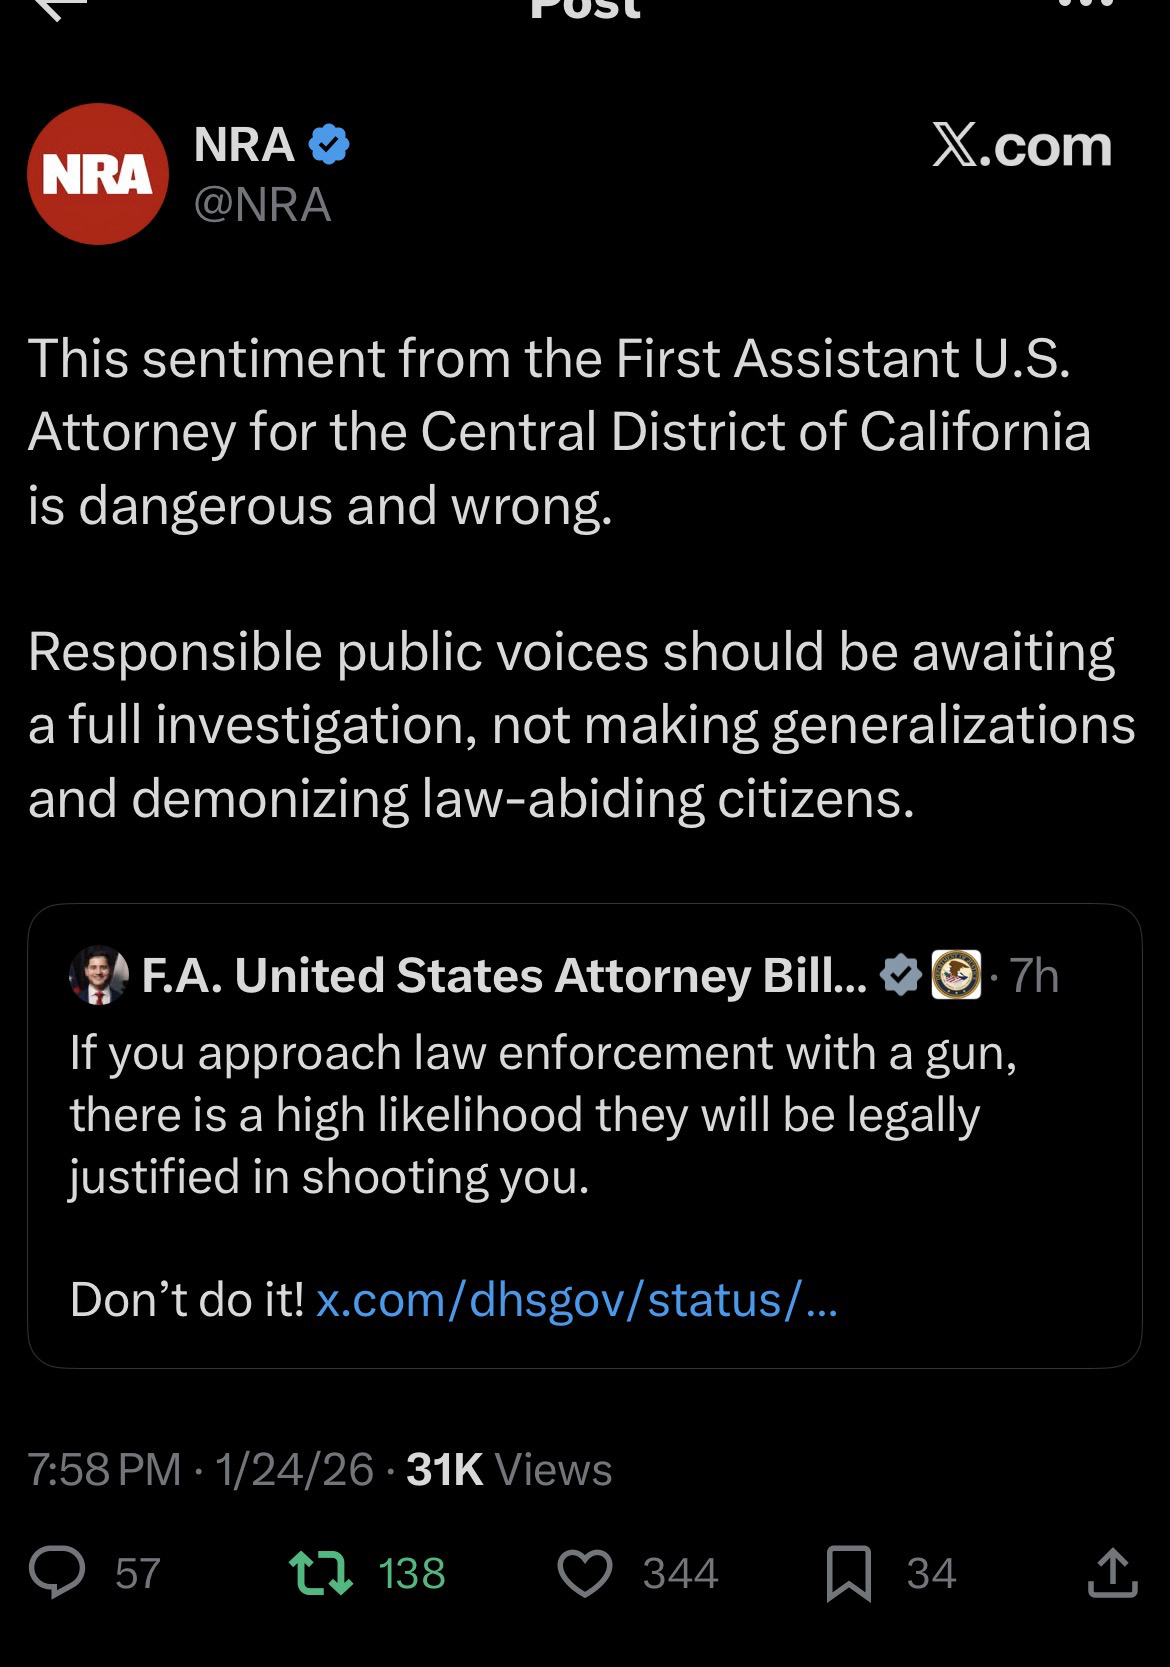This screenshot has height=1667, width=1170.
Task: Click the F.A. United States Attorney name
Action: [x=504, y=975]
